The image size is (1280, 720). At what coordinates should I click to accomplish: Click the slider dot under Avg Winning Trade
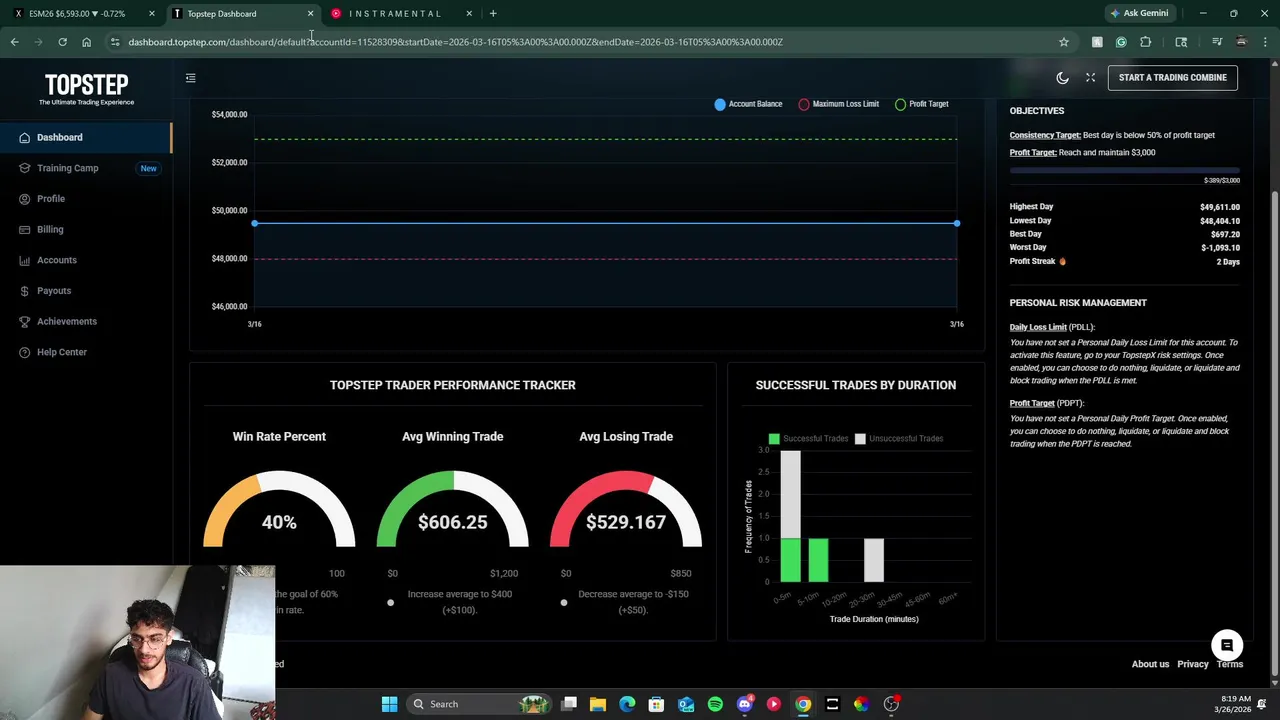[390, 602]
